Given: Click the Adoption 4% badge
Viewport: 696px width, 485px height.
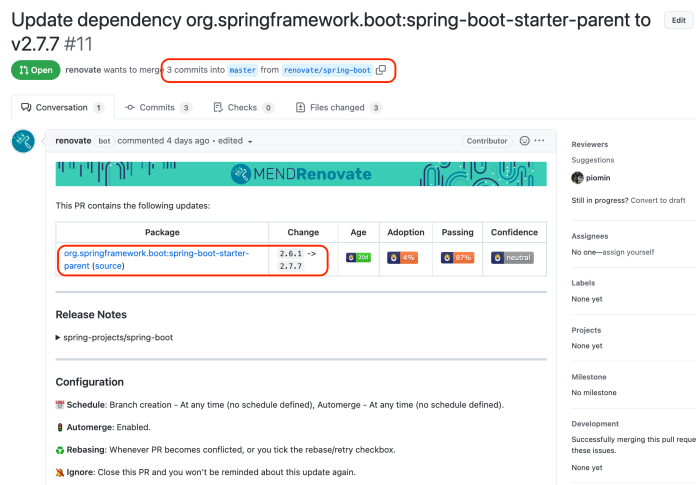Looking at the screenshot, I should click(402, 257).
